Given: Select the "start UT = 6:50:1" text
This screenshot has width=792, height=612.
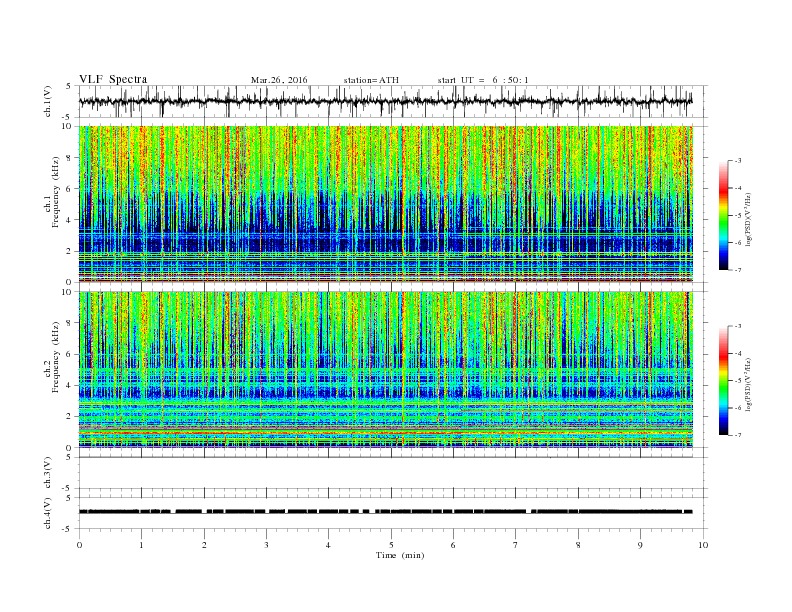Looking at the screenshot, I should coord(483,80).
